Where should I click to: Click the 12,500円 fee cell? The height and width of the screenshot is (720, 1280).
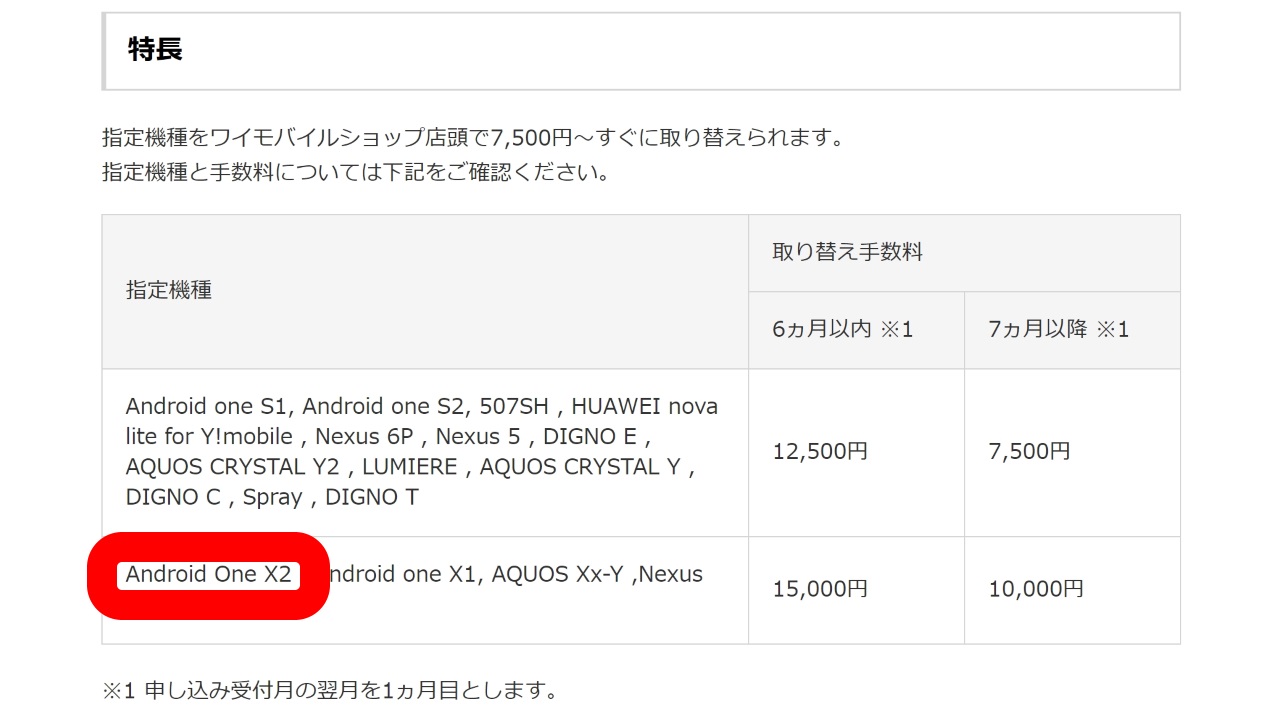pyautogui.click(x=819, y=452)
